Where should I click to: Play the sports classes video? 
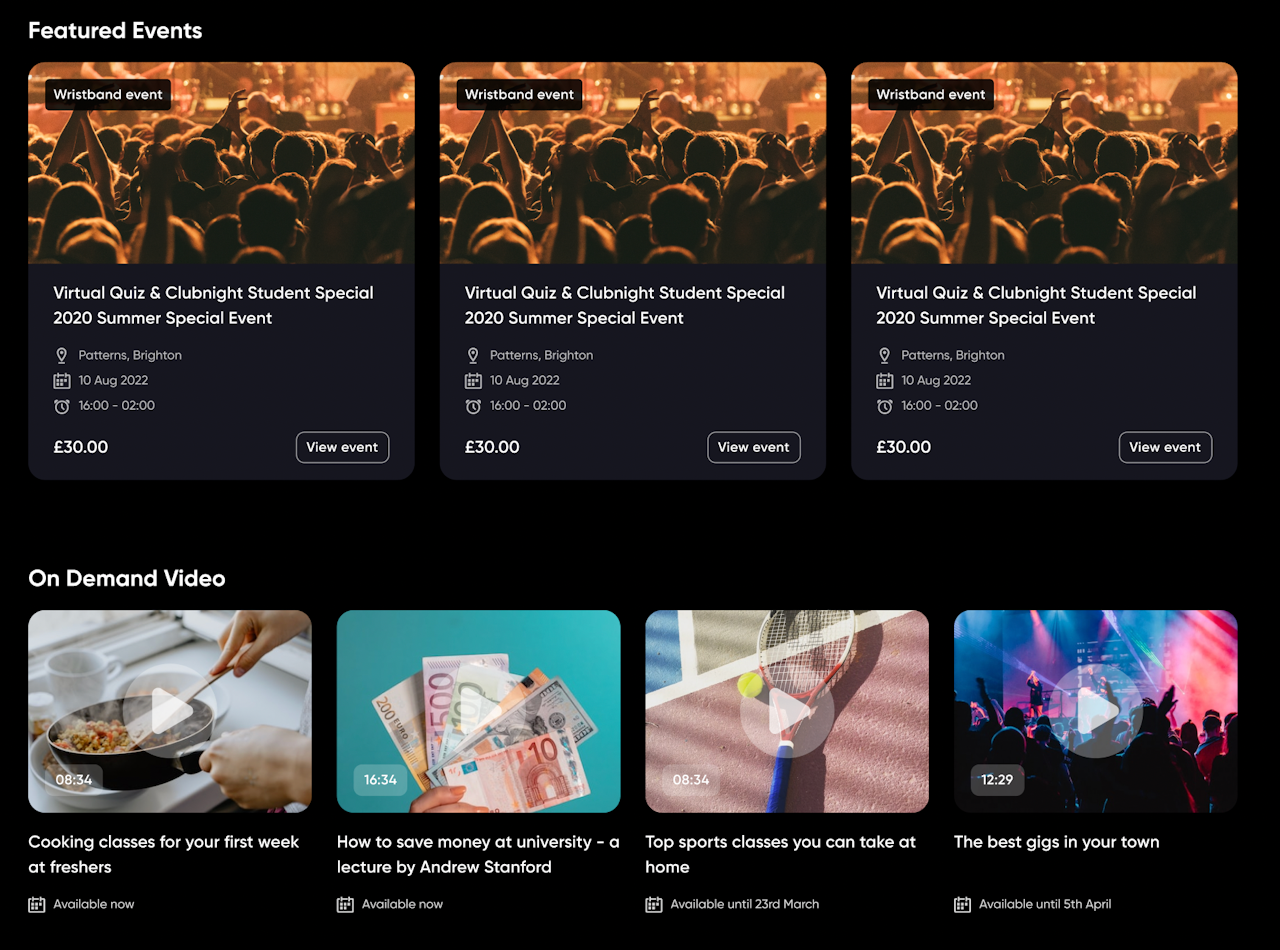(x=787, y=711)
